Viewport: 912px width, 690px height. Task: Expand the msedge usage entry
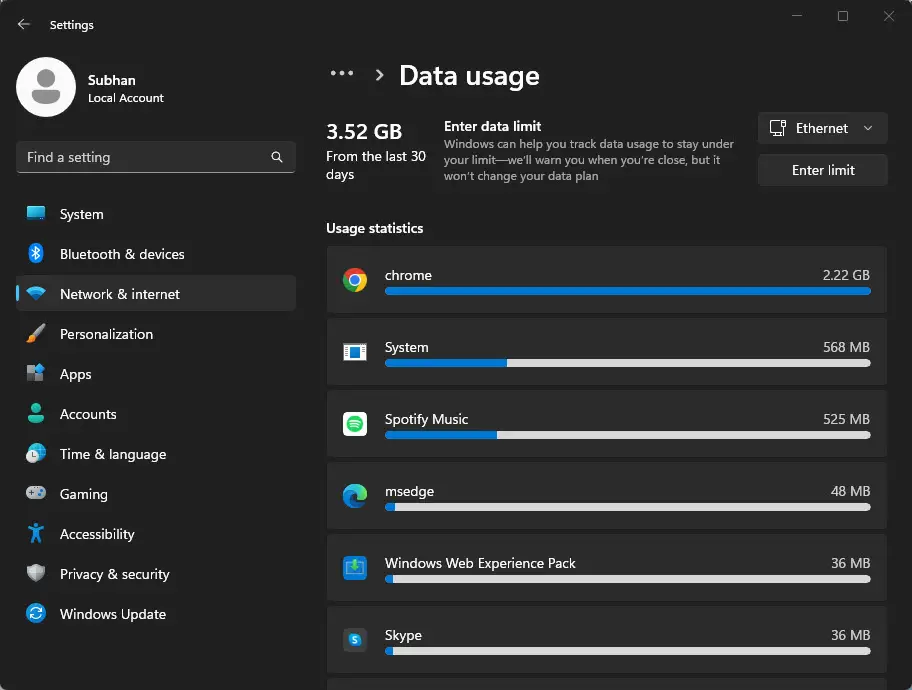pos(605,496)
